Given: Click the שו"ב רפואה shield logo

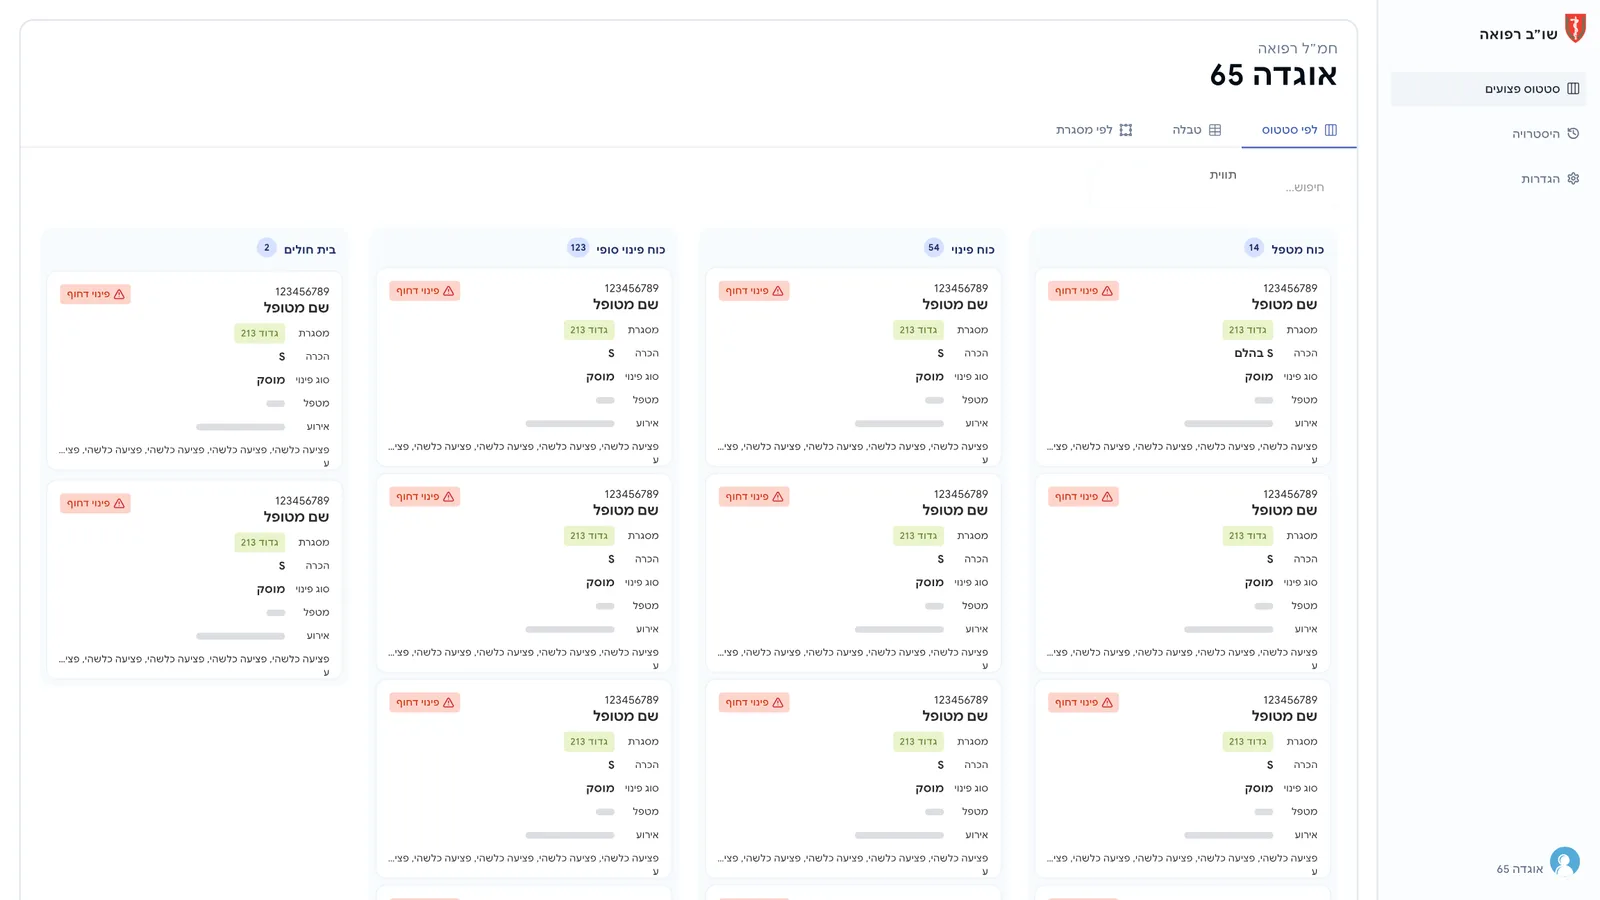Looking at the screenshot, I should (x=1575, y=28).
